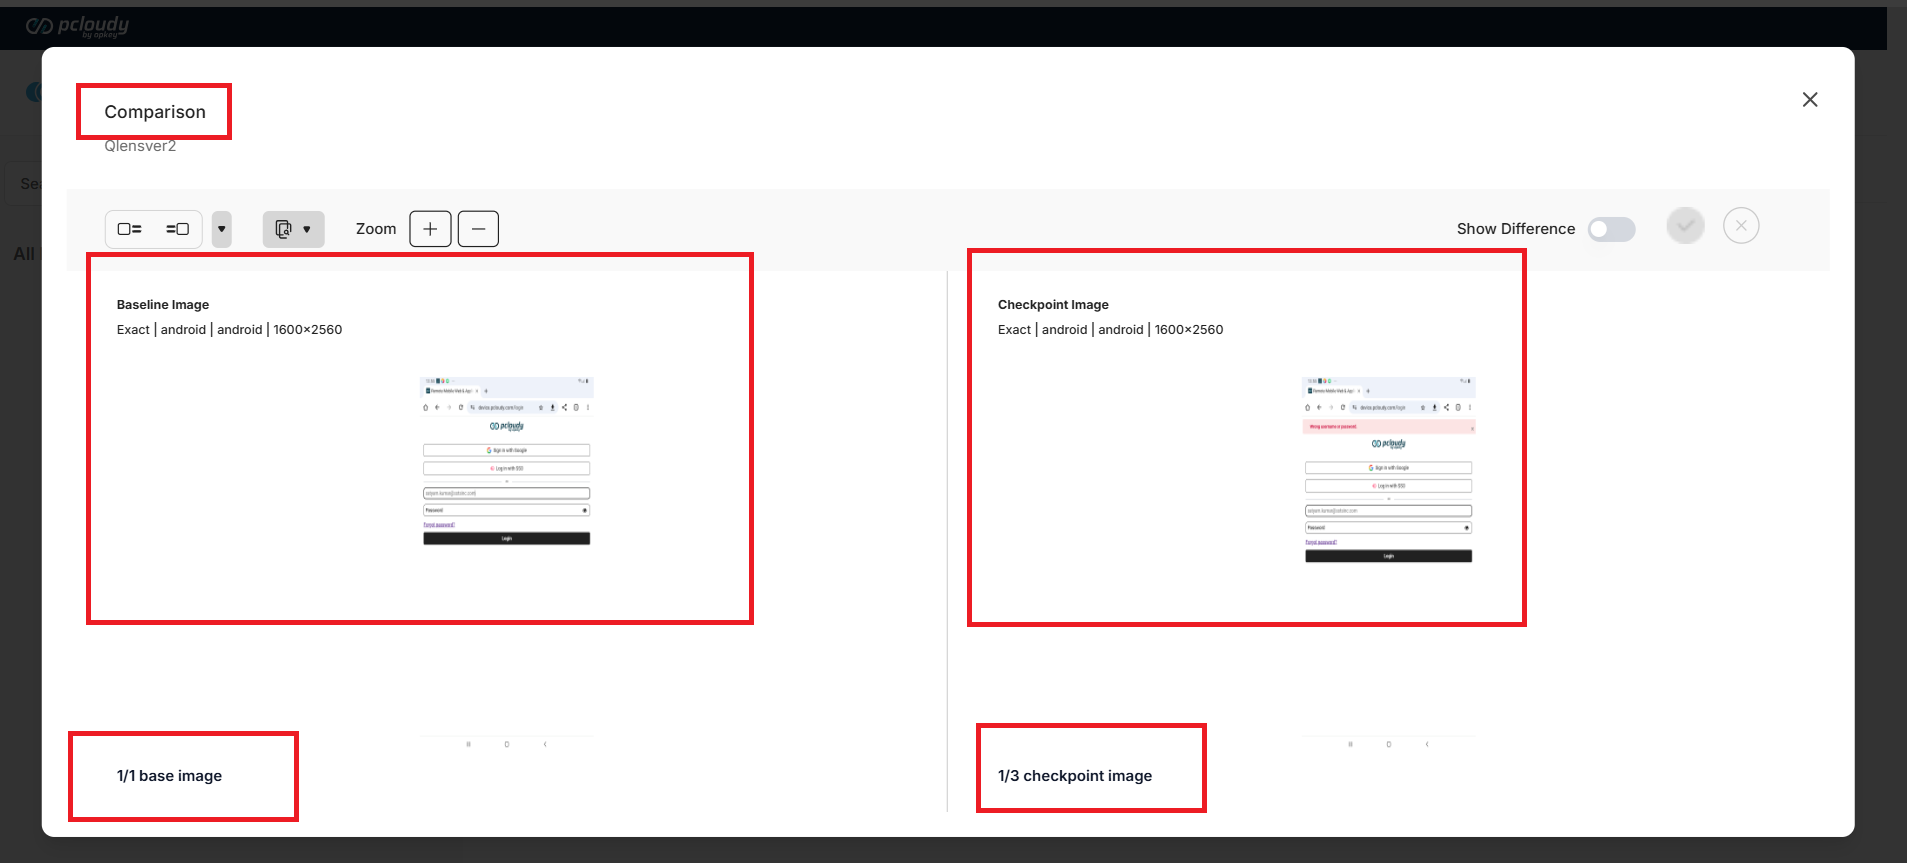Click the Qlensver2 project name

click(x=140, y=146)
